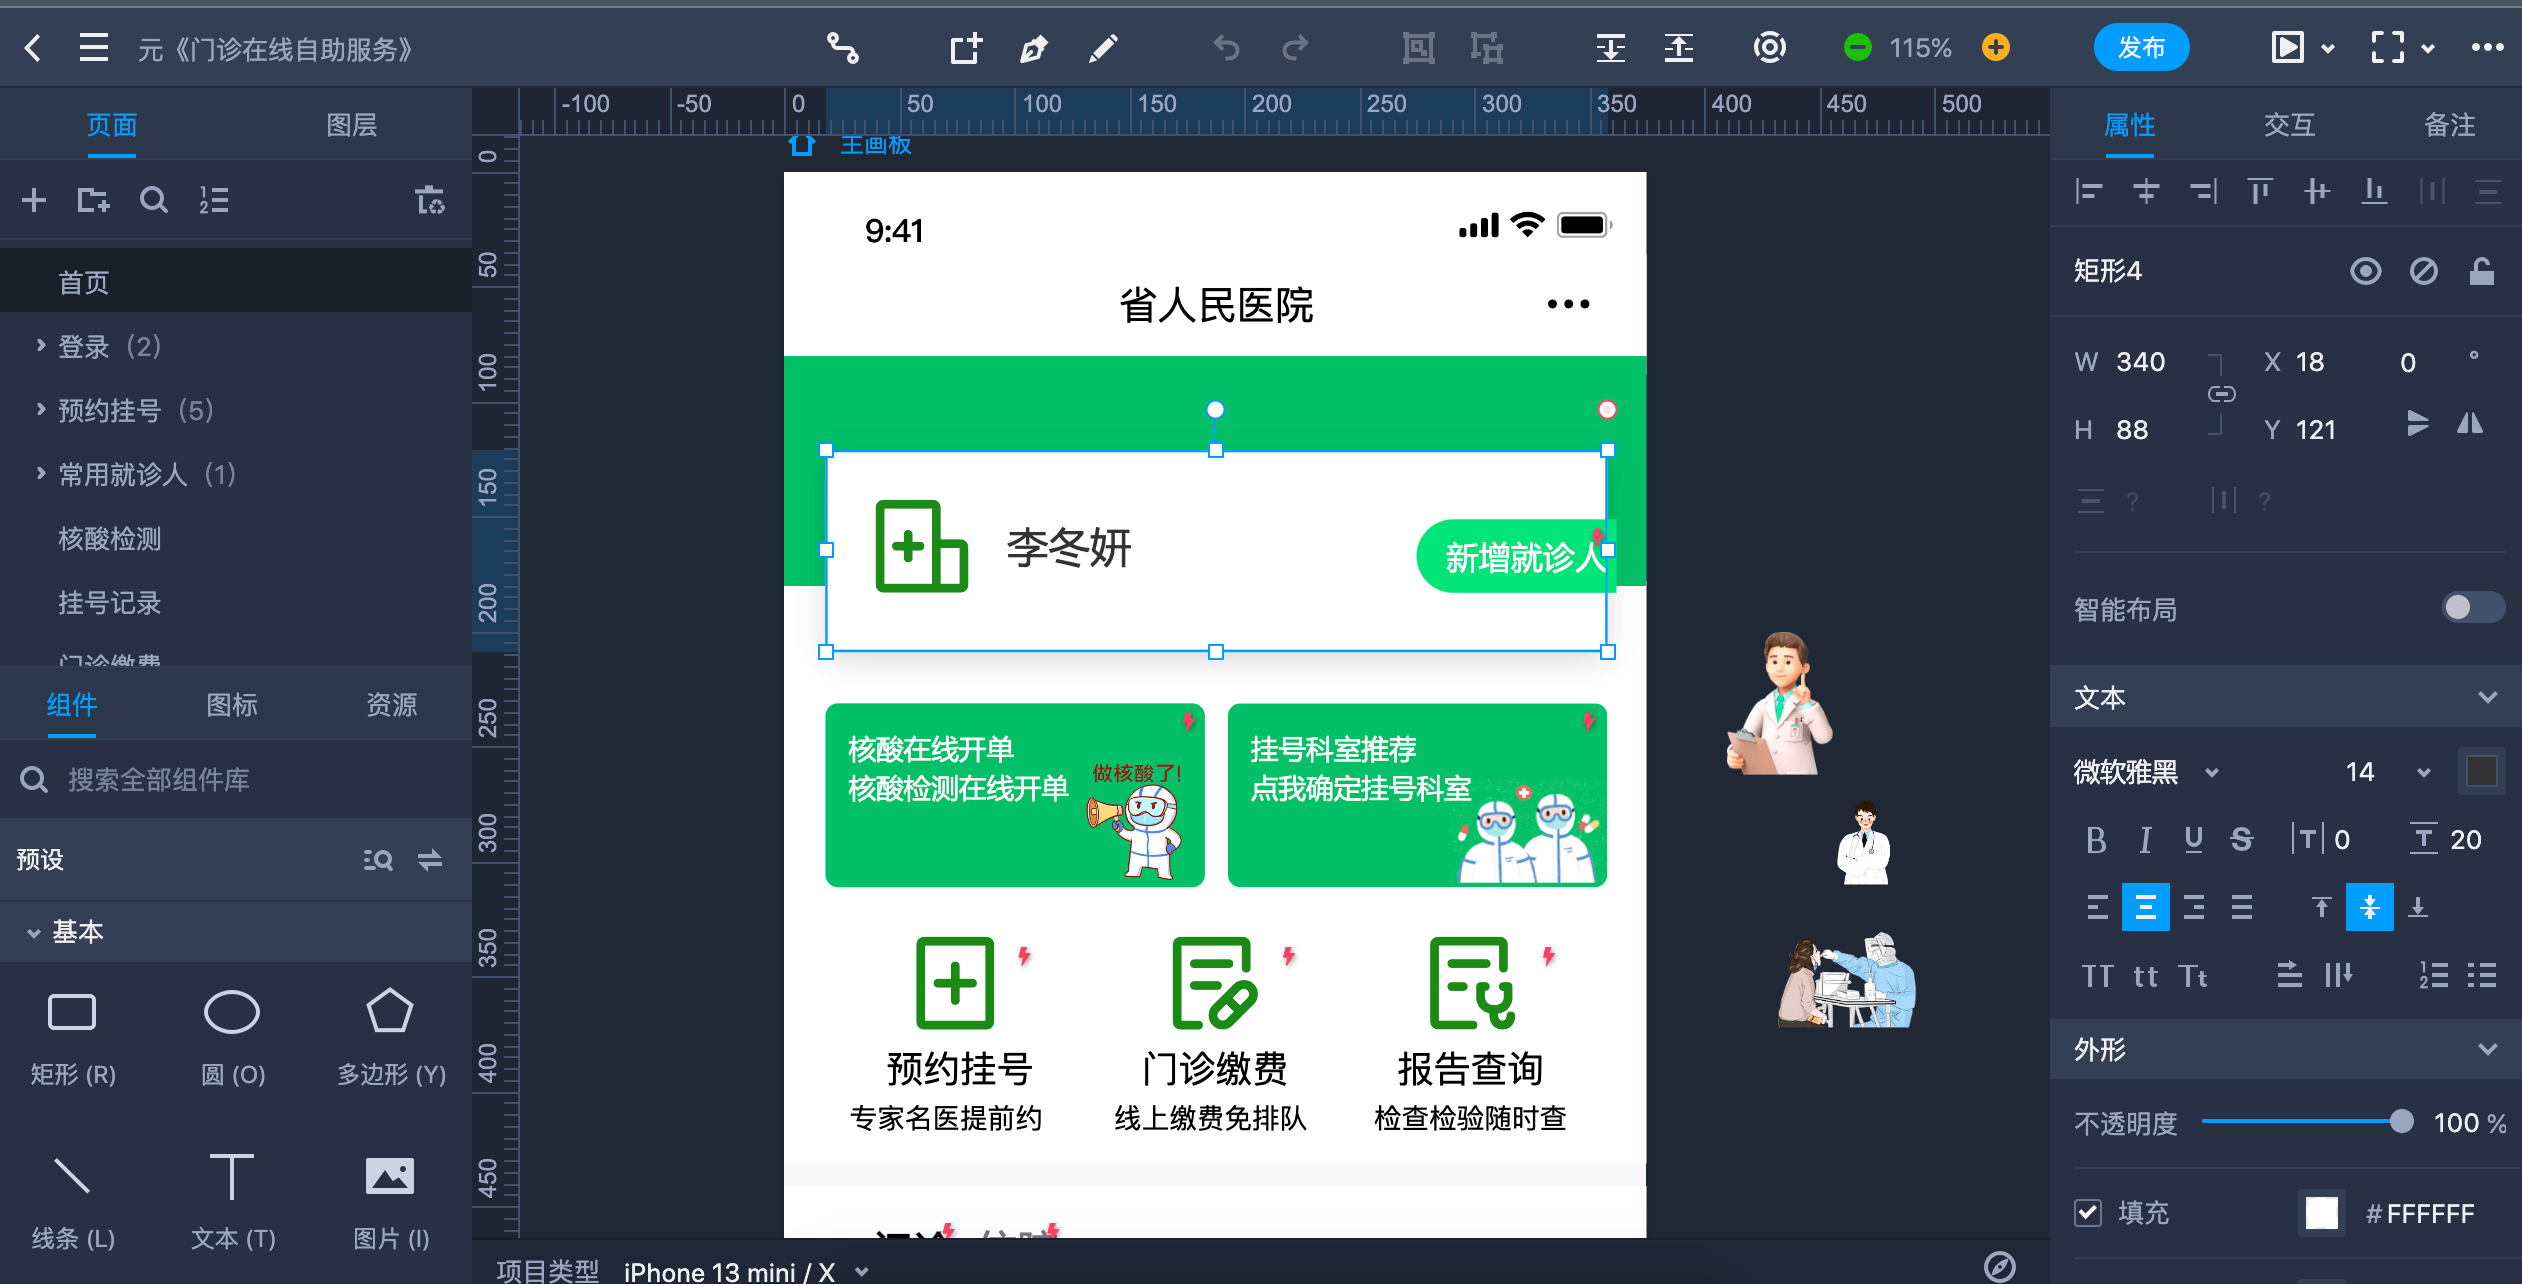Select the Pencil tool

[x=1103, y=48]
